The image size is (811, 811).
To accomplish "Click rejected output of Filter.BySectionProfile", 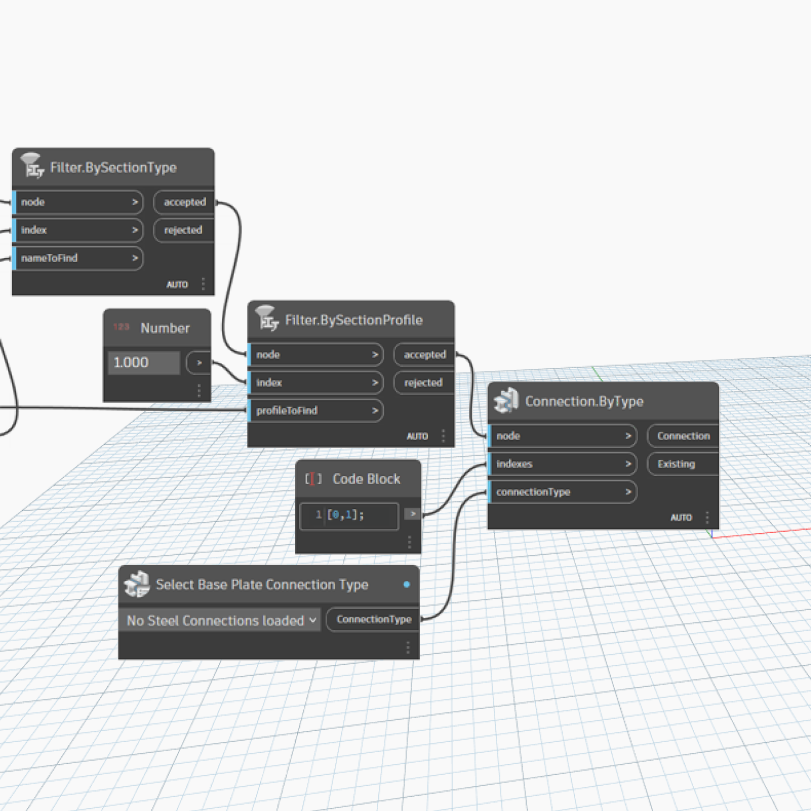I will [x=424, y=382].
